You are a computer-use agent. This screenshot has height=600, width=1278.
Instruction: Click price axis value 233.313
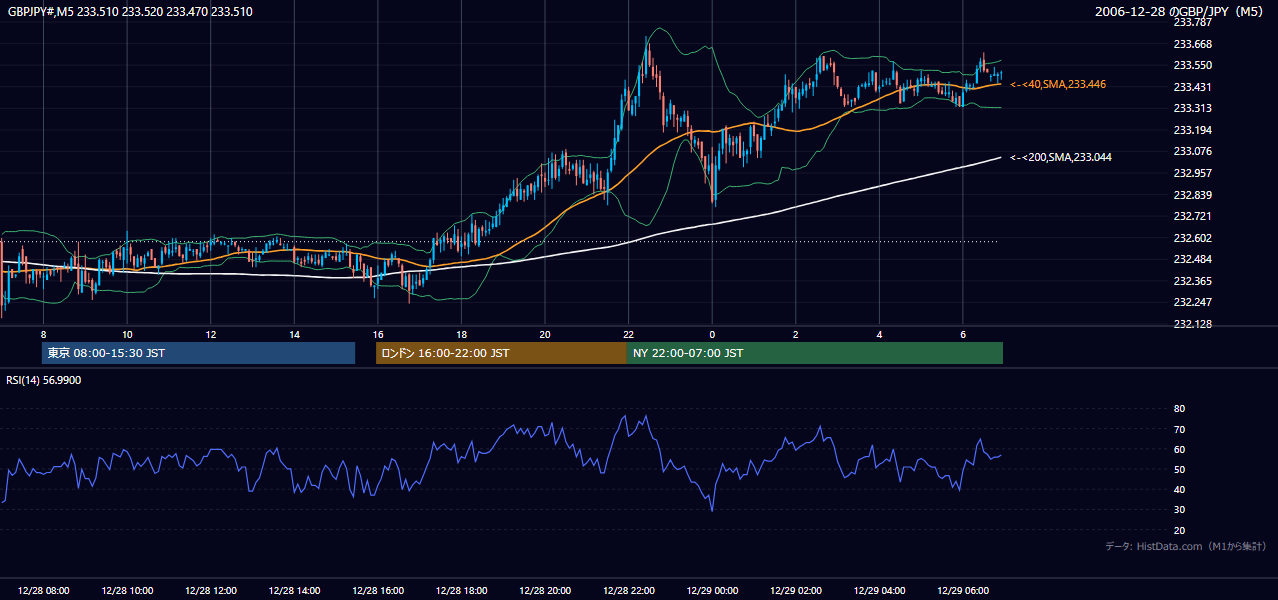click(x=1193, y=109)
